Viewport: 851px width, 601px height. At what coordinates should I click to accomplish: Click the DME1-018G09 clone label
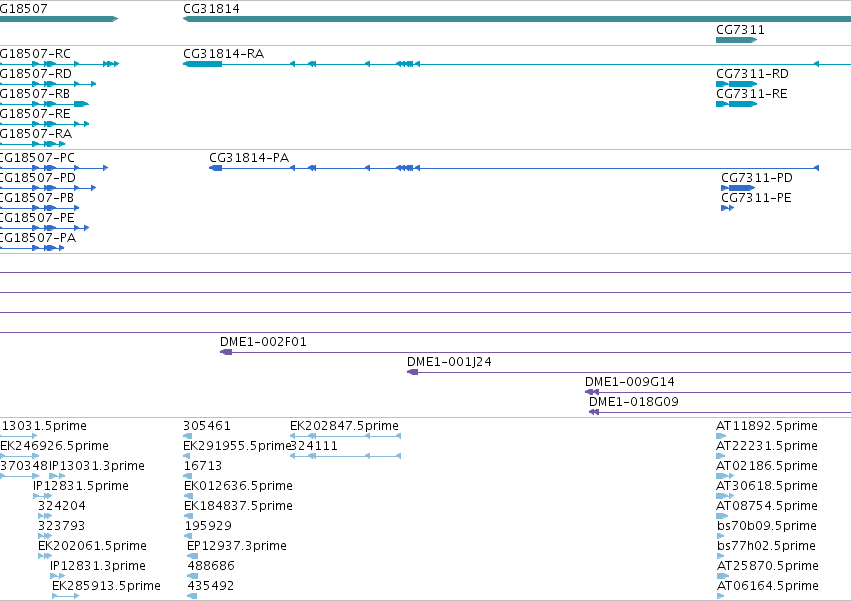click(x=634, y=402)
